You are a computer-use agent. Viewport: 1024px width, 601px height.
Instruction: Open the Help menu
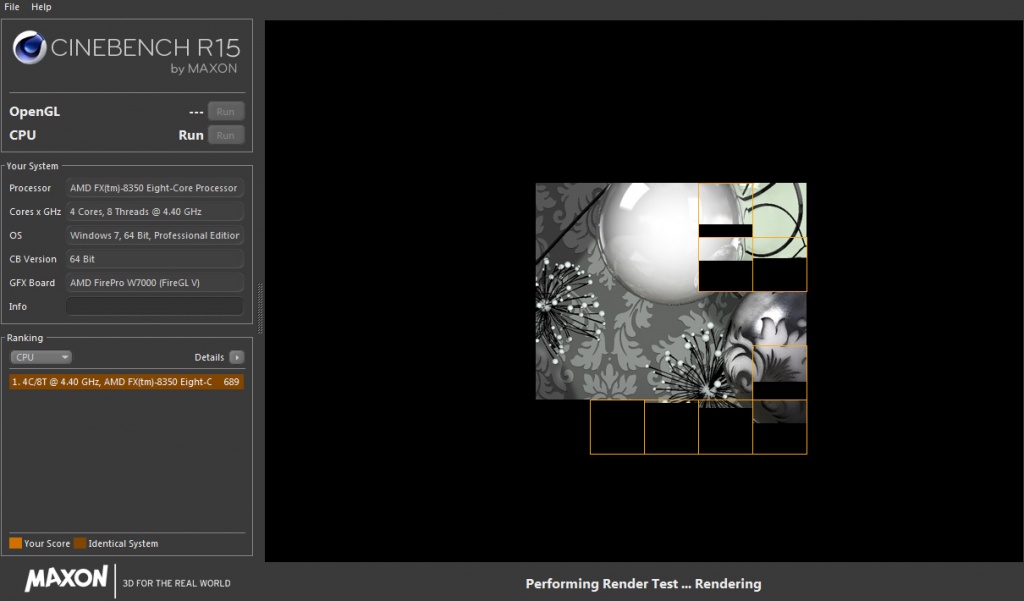[41, 7]
